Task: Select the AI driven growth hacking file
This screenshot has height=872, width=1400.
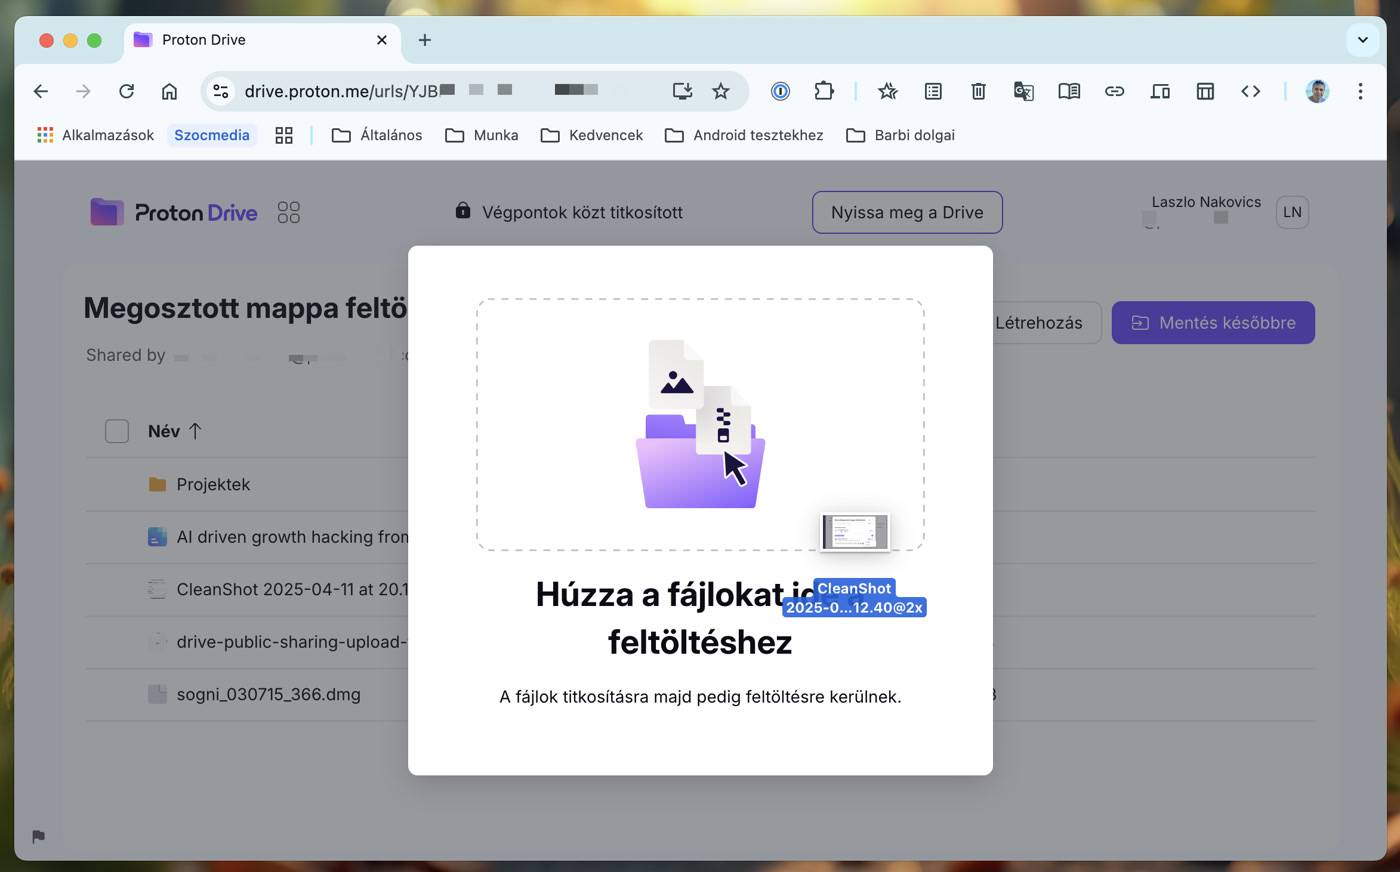Action: (700, 537)
